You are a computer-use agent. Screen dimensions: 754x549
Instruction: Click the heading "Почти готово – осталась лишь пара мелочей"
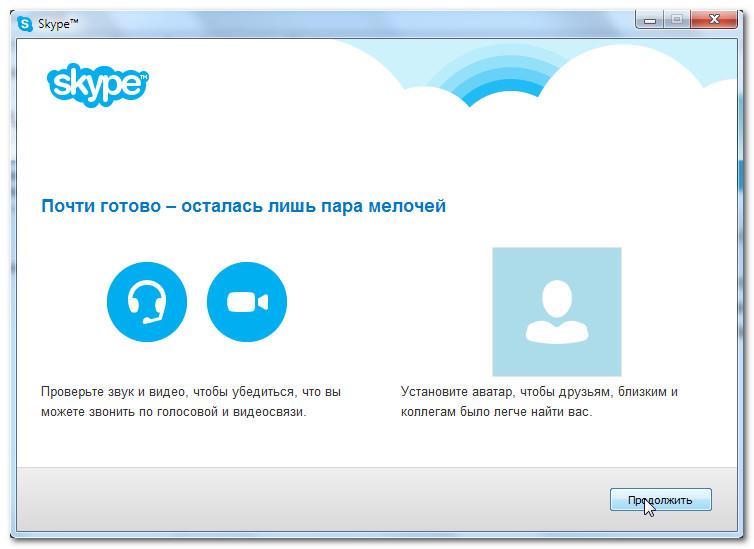click(x=243, y=206)
